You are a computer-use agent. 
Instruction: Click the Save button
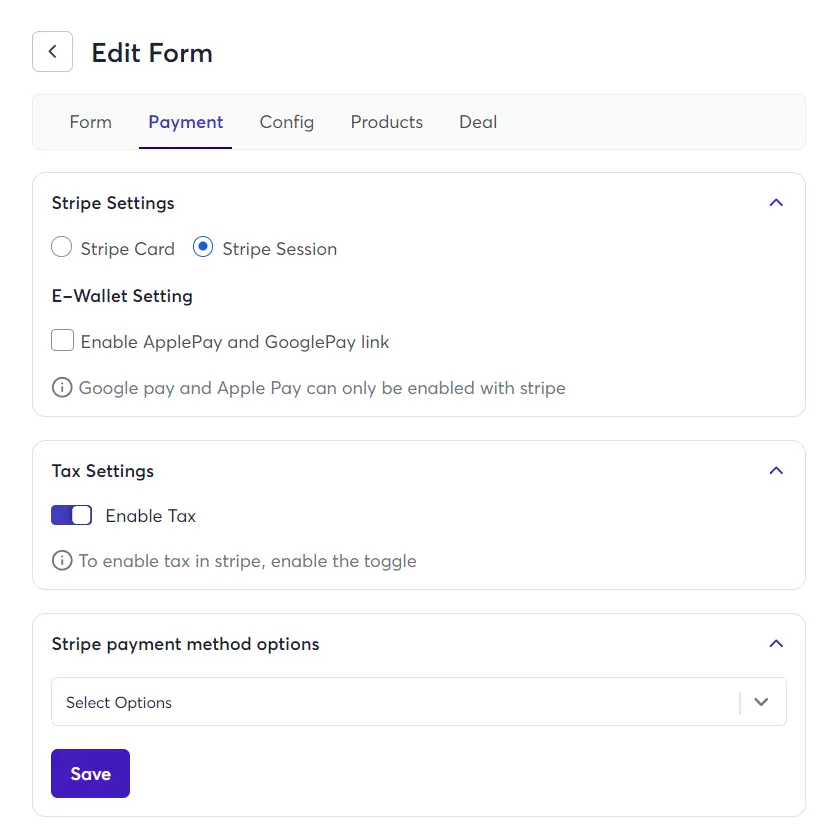coord(90,773)
